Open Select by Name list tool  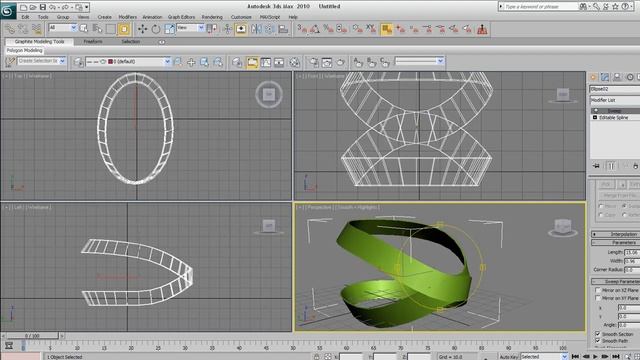pyautogui.click(x=97, y=29)
